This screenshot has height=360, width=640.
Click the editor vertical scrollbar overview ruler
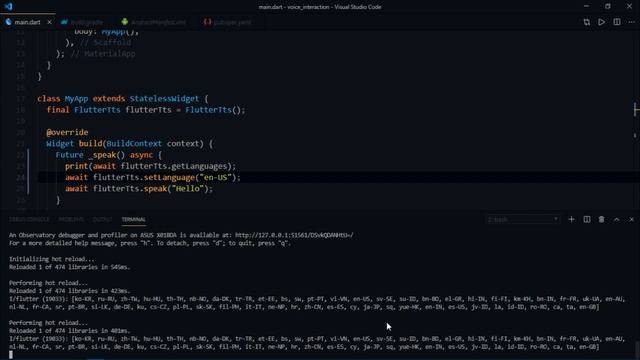pos(636,120)
